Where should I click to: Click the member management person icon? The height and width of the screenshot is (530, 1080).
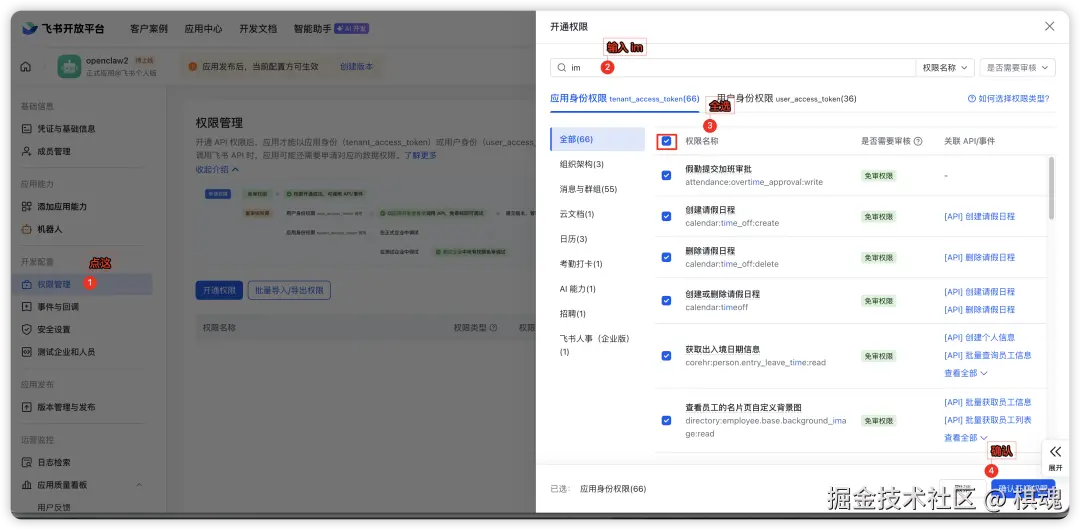27,151
